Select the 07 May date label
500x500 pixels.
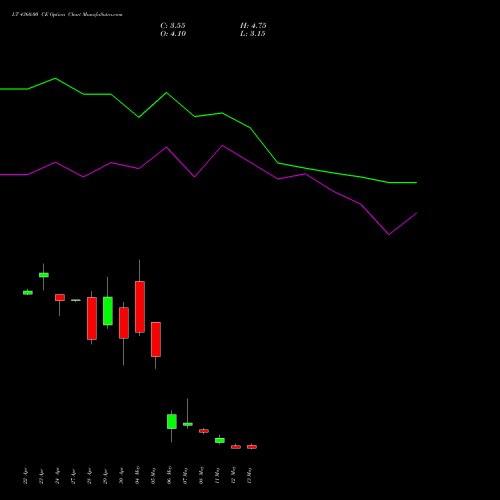[x=186, y=475]
